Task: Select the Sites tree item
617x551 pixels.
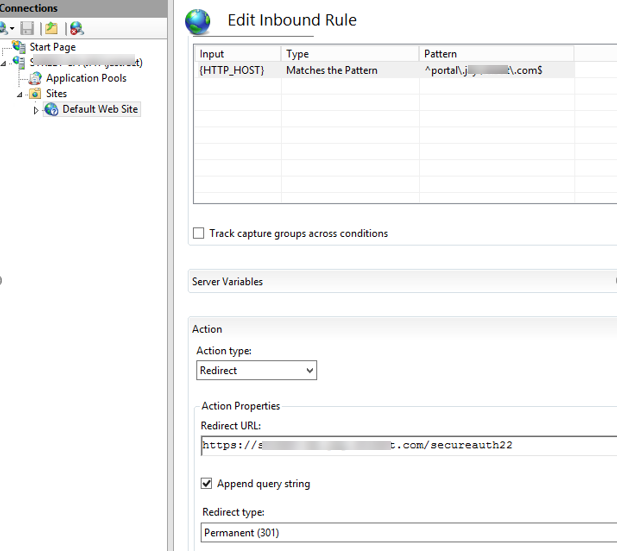Action: (56, 94)
